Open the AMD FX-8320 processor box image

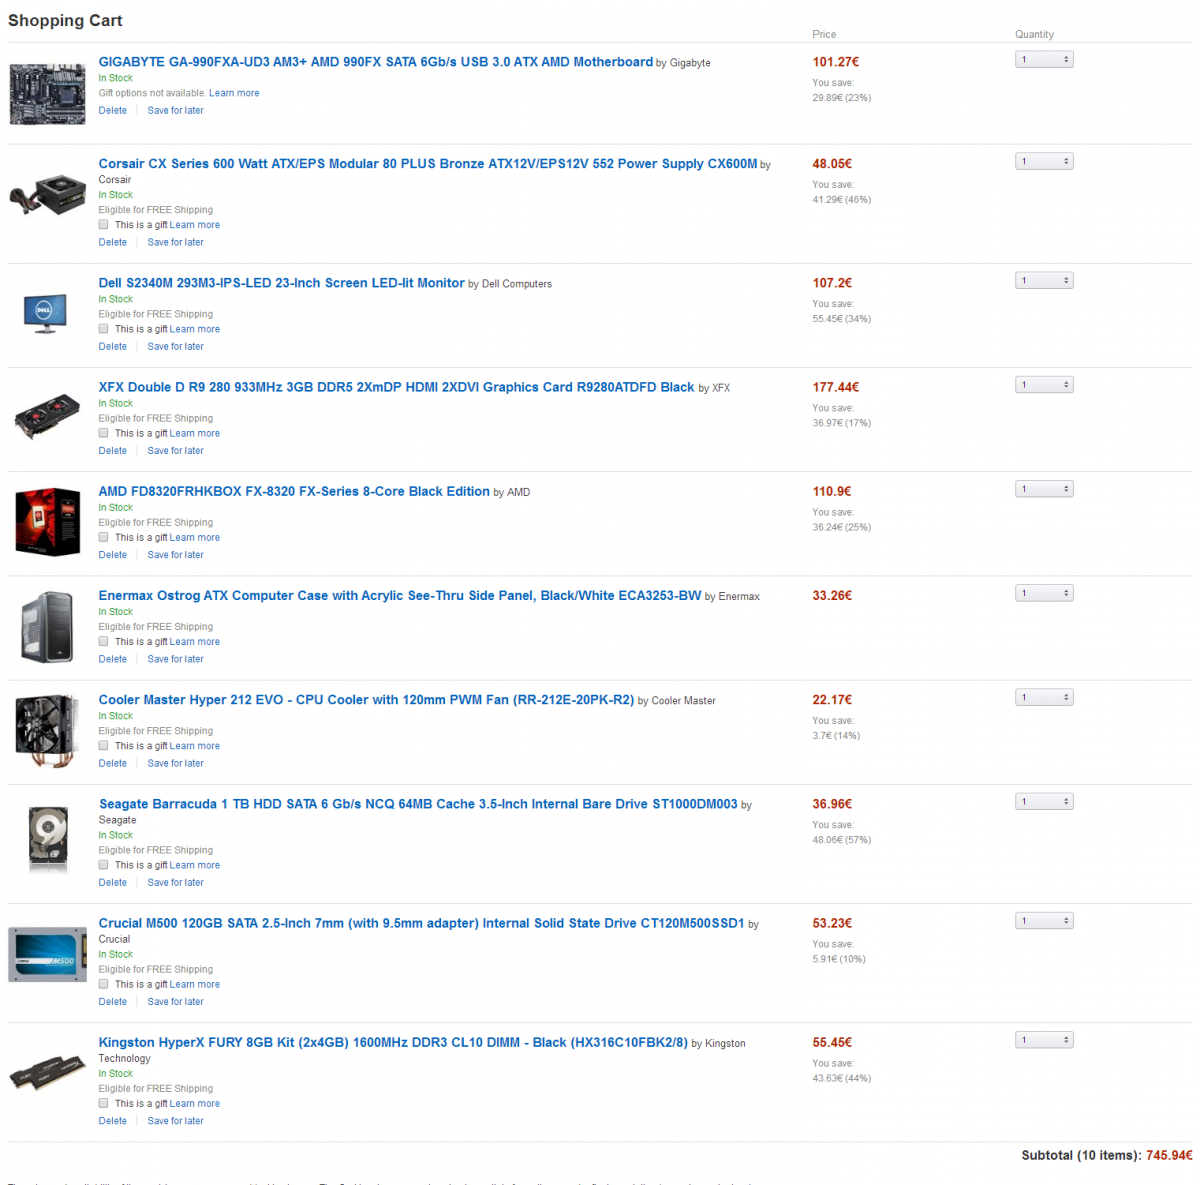coord(47,521)
